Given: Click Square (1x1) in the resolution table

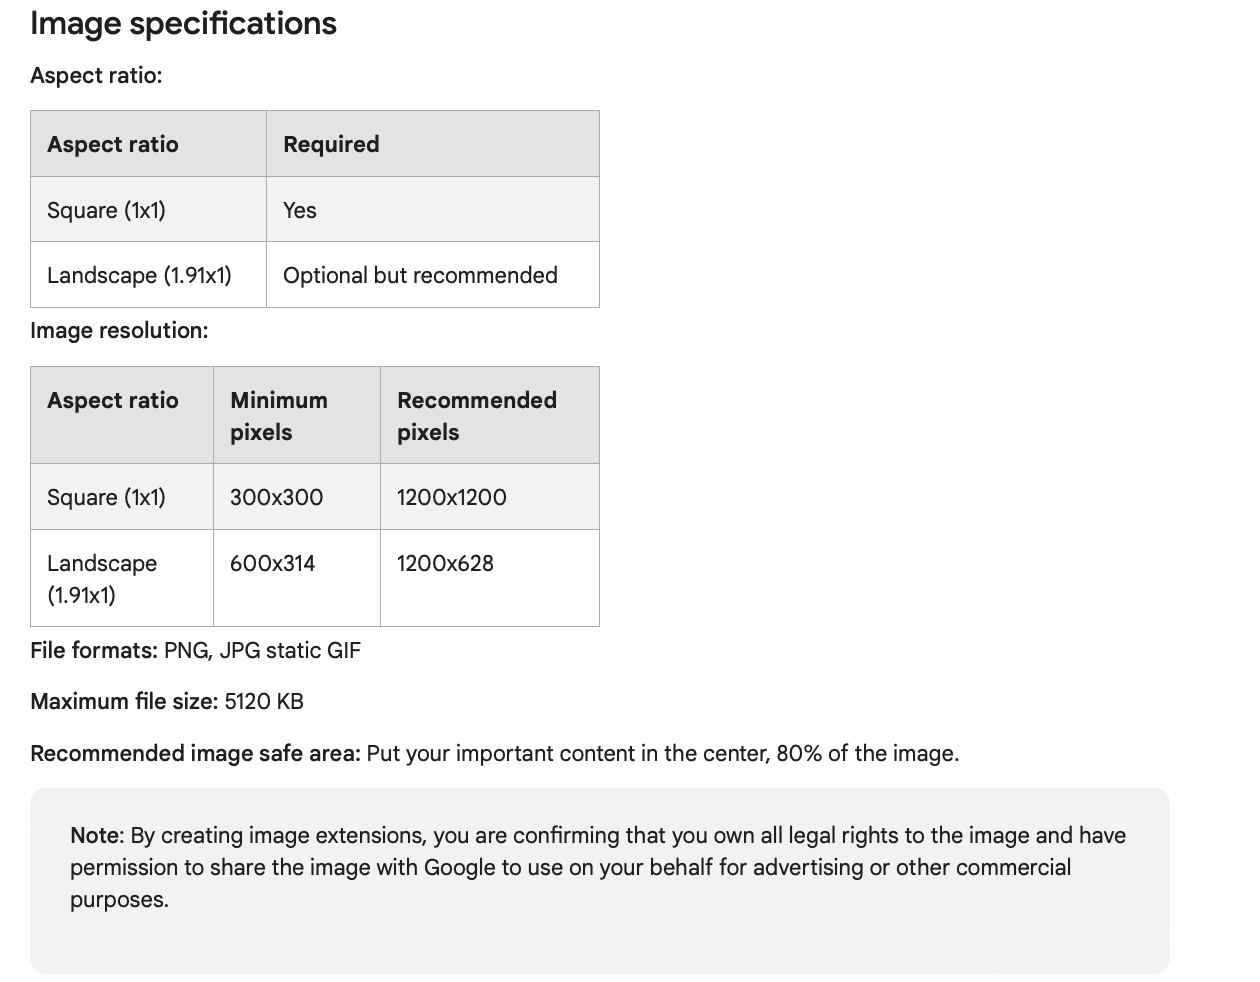Looking at the screenshot, I should pos(106,497).
